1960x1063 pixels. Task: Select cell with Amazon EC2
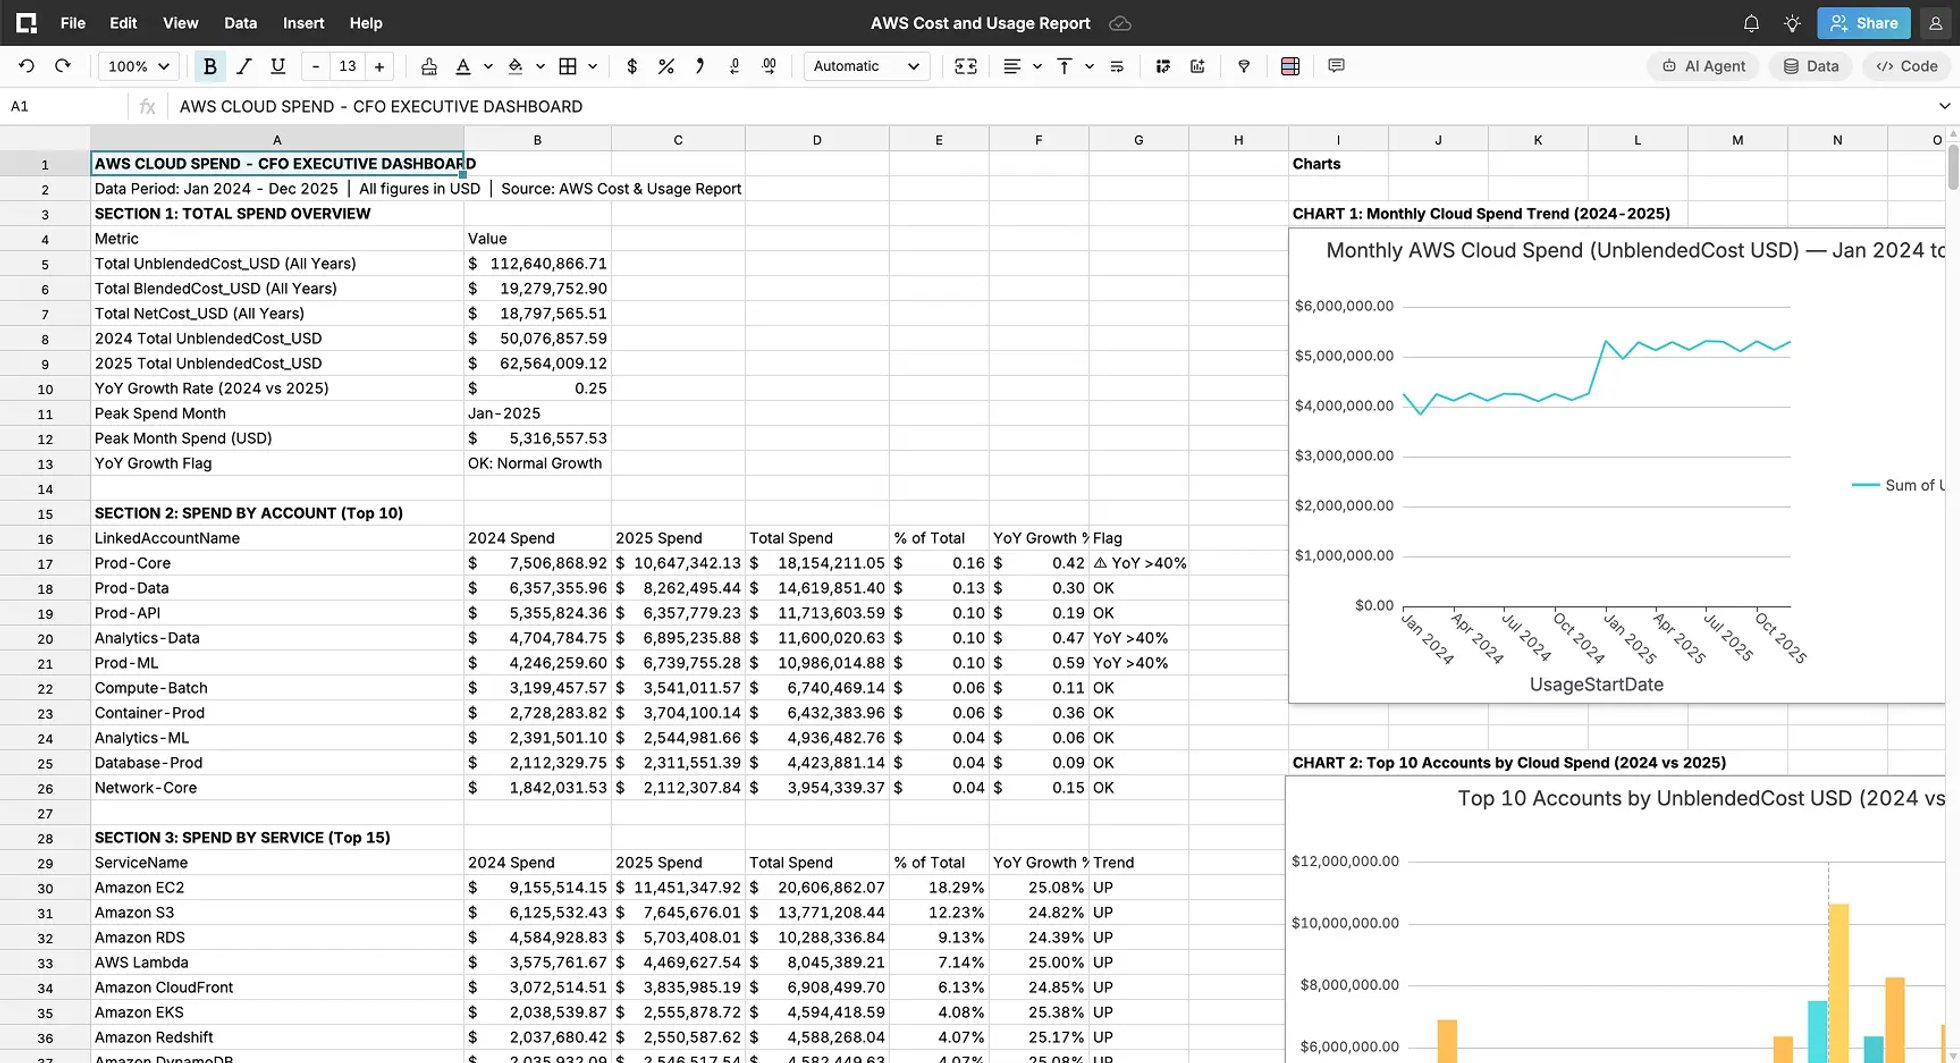(x=277, y=887)
